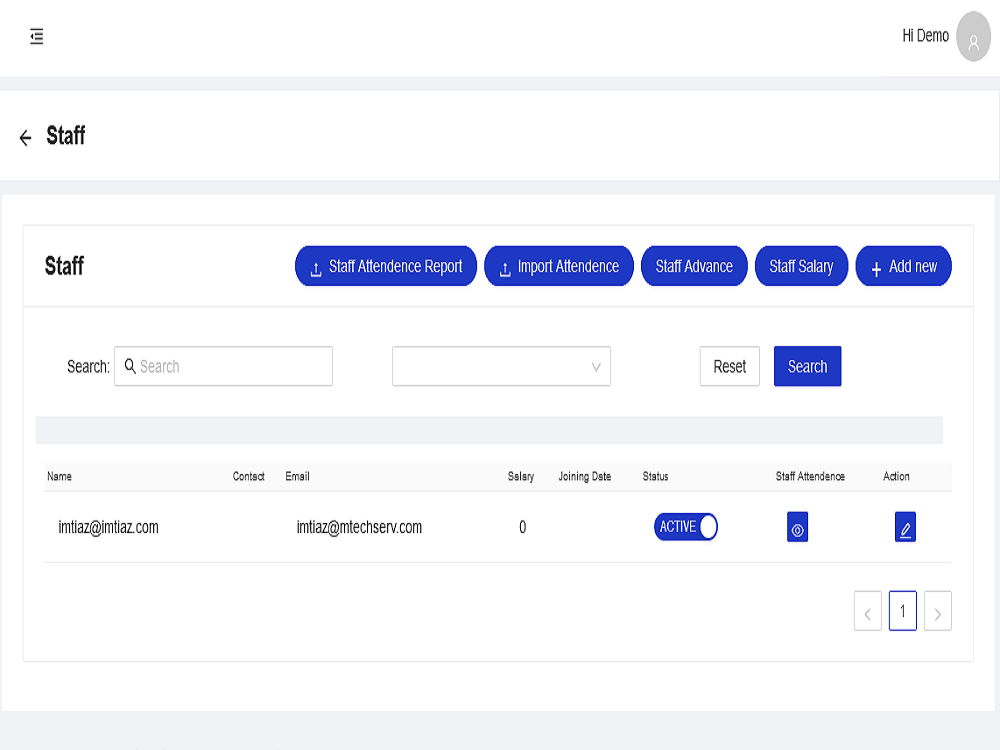This screenshot has height=750, width=1000.
Task: Open the user avatar profile
Action: pos(973,36)
